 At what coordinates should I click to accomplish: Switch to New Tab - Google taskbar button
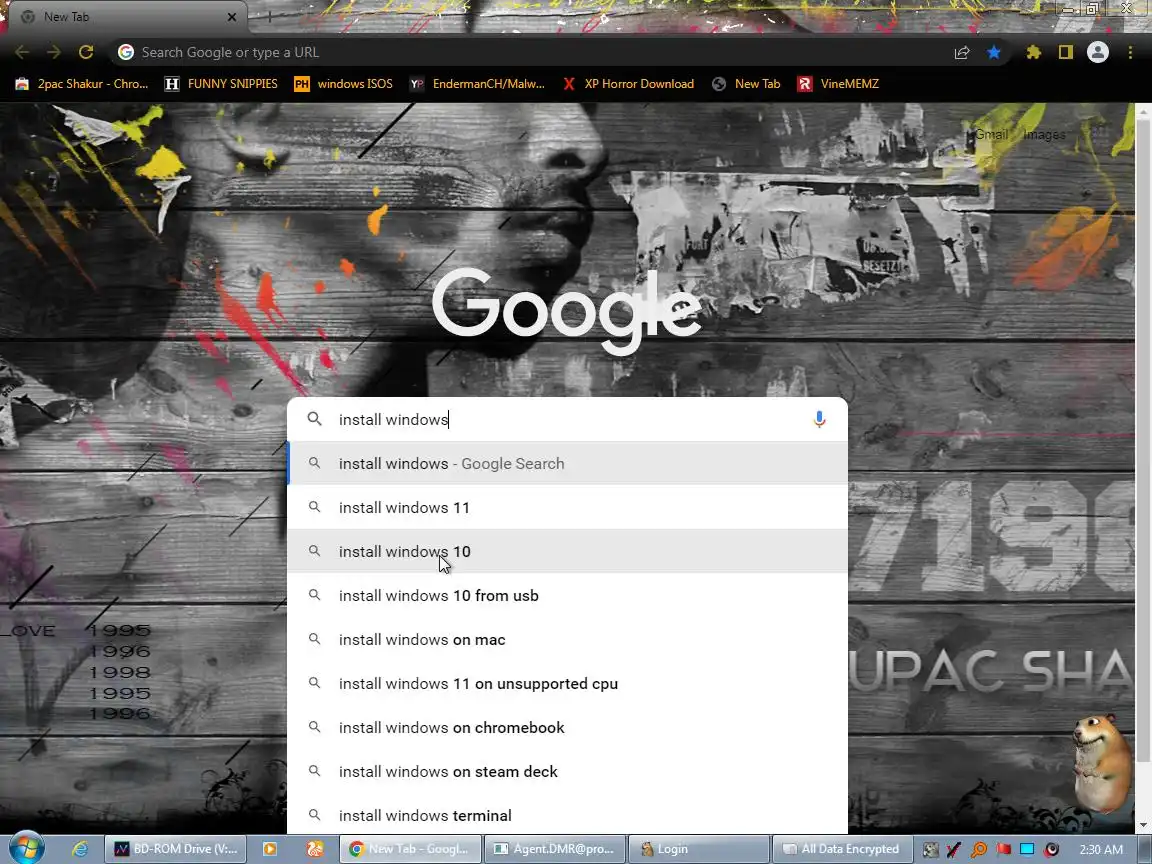pyautogui.click(x=410, y=849)
